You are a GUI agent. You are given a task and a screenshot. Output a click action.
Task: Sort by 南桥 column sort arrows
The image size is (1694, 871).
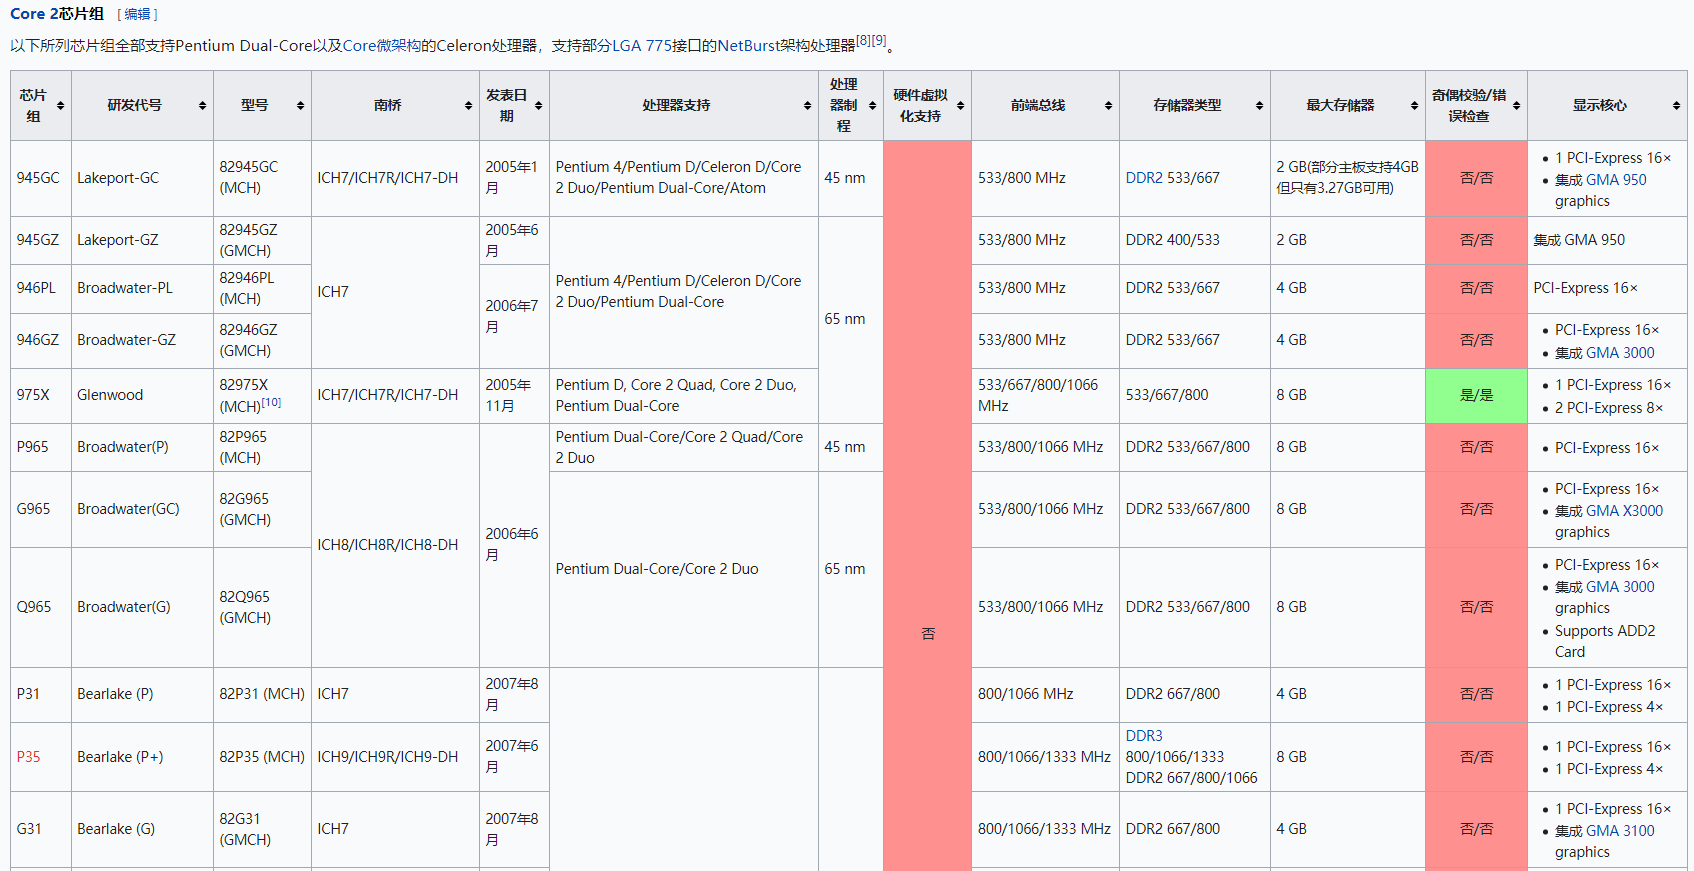(468, 106)
